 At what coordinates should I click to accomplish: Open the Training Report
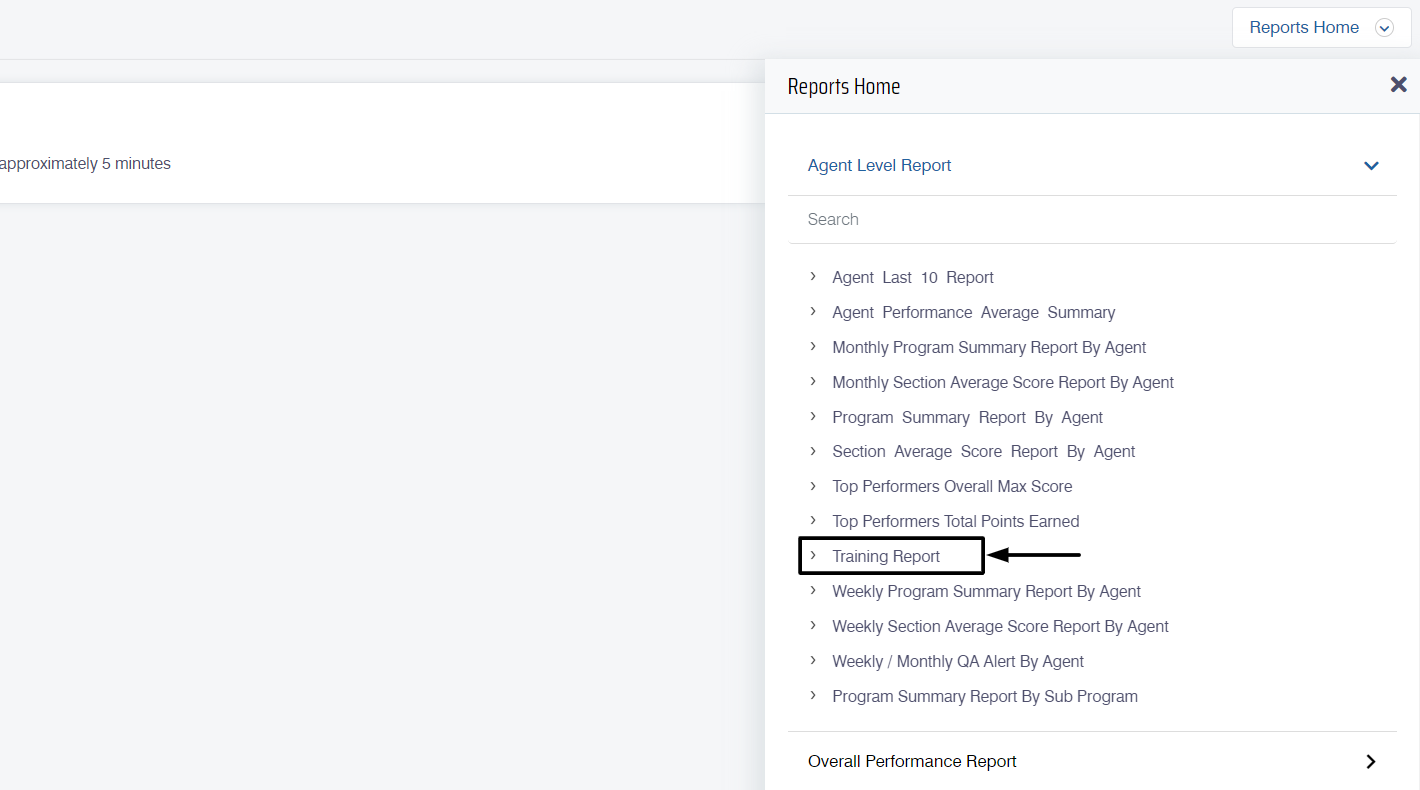(x=886, y=557)
